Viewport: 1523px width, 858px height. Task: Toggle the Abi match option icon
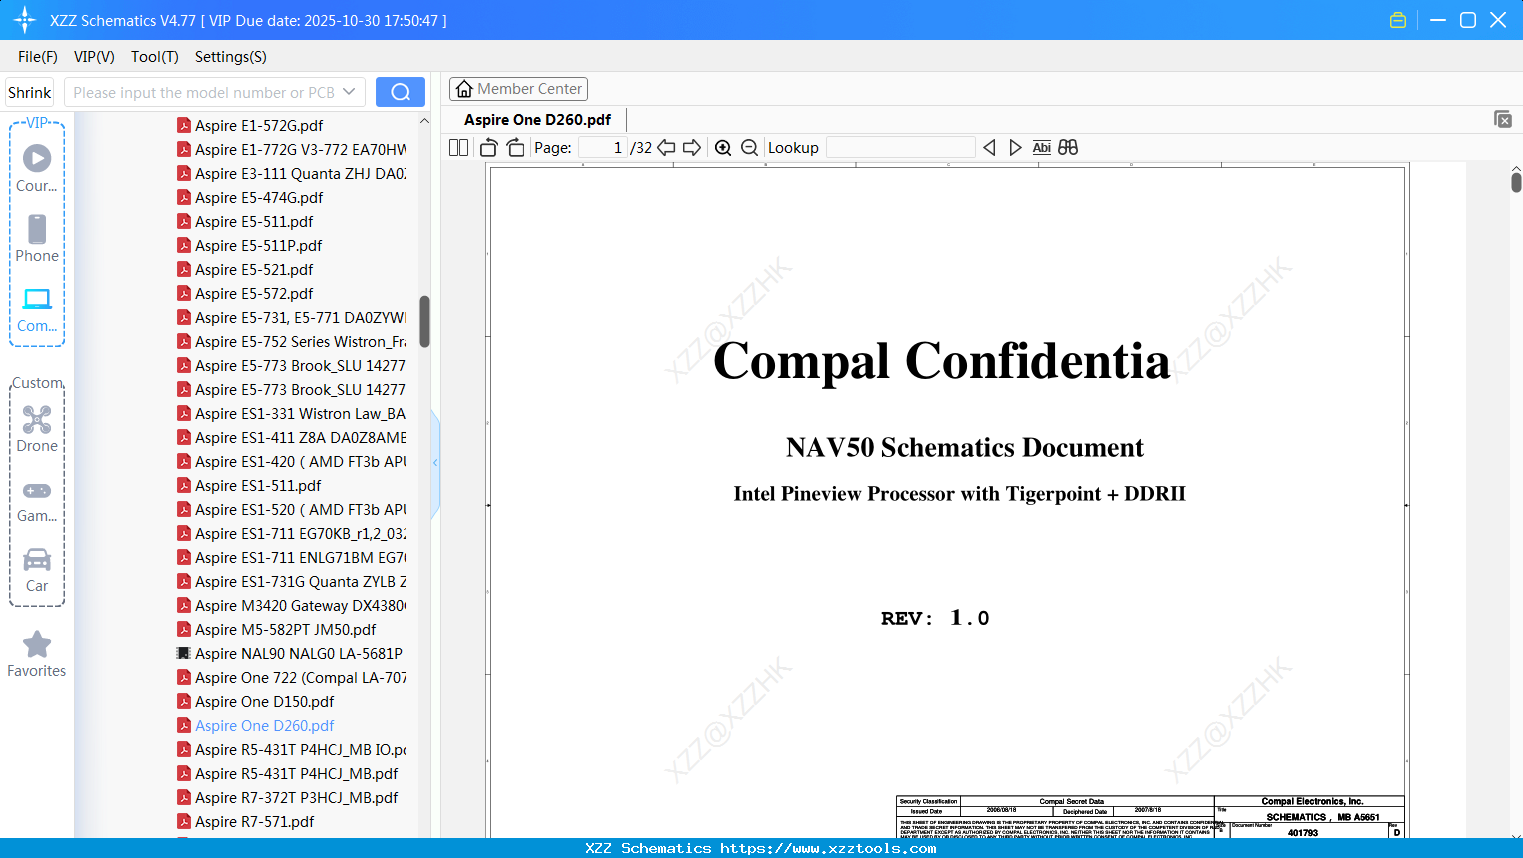(1042, 148)
